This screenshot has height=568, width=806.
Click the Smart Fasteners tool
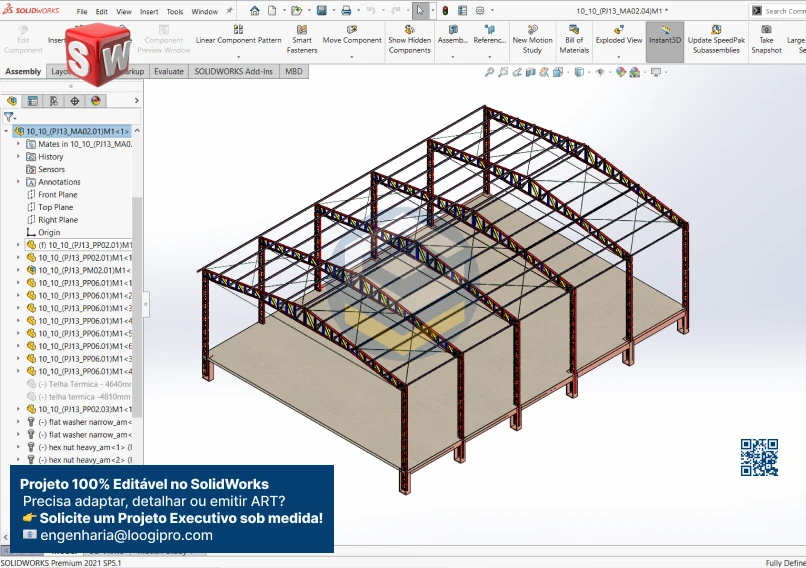click(x=302, y=40)
